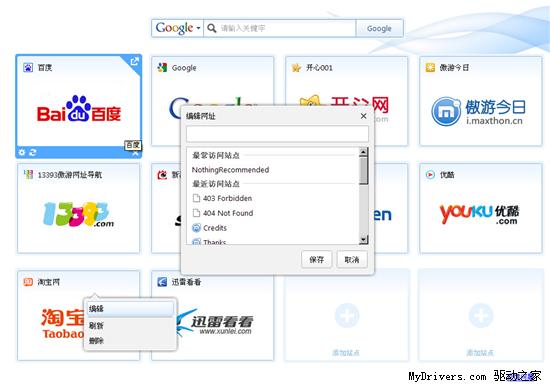
Task: Click the 迅雷看看 tile title
Action: pos(186,282)
